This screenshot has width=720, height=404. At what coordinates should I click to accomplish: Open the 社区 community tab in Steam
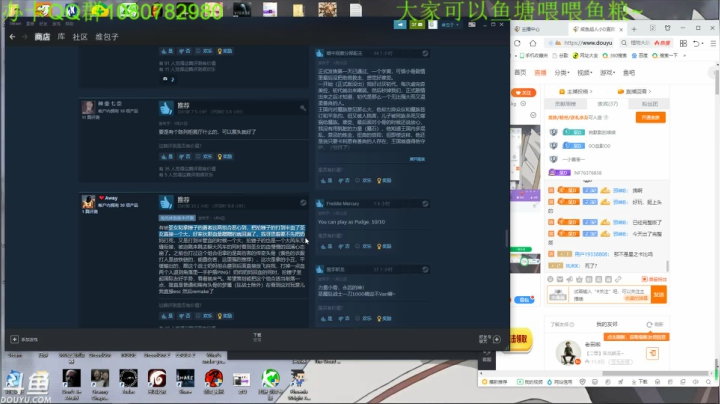click(x=80, y=37)
